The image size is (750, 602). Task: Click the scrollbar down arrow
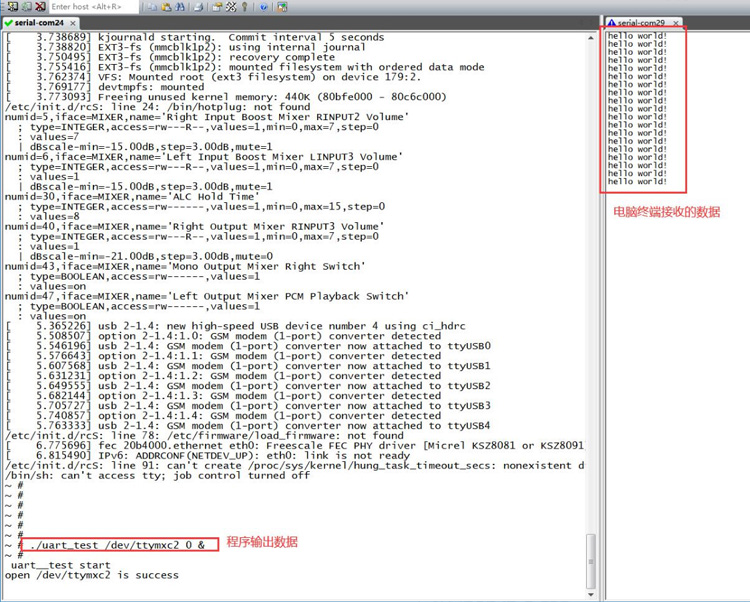pyautogui.click(x=591, y=593)
